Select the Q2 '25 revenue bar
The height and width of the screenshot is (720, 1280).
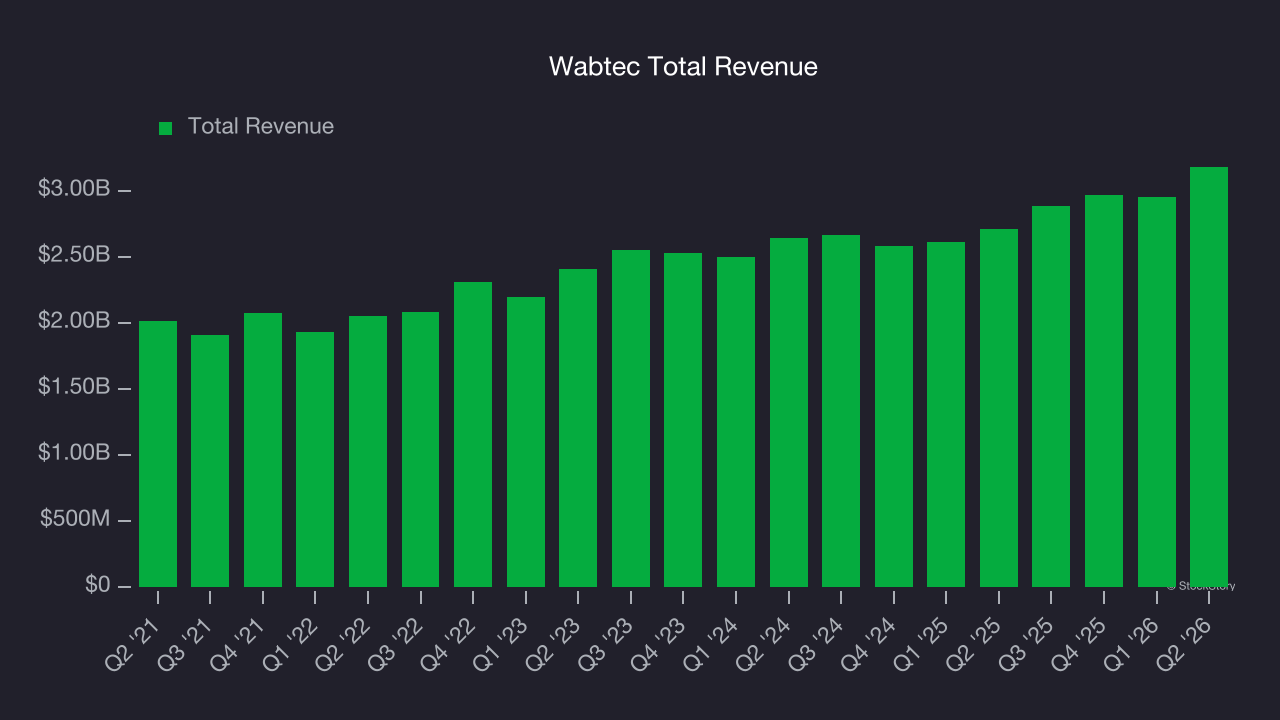pyautogui.click(x=999, y=408)
